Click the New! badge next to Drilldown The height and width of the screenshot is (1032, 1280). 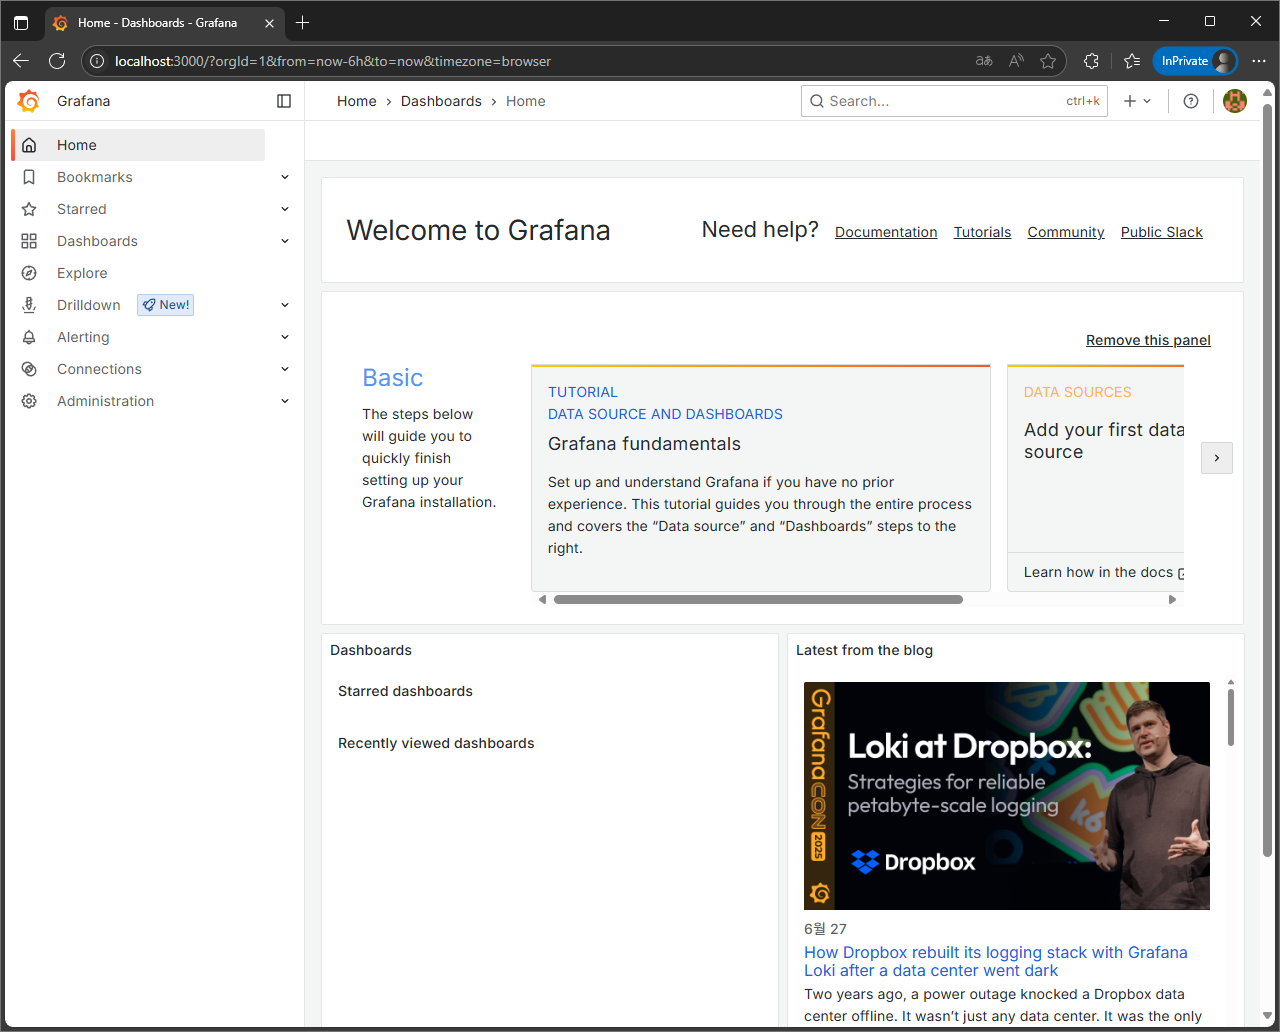pos(166,305)
